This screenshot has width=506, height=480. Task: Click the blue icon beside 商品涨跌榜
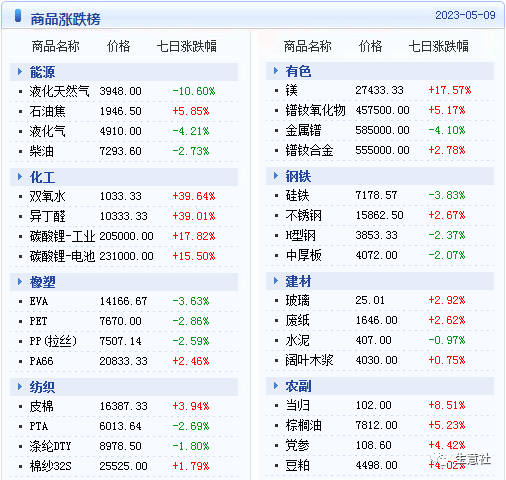(x=18, y=16)
